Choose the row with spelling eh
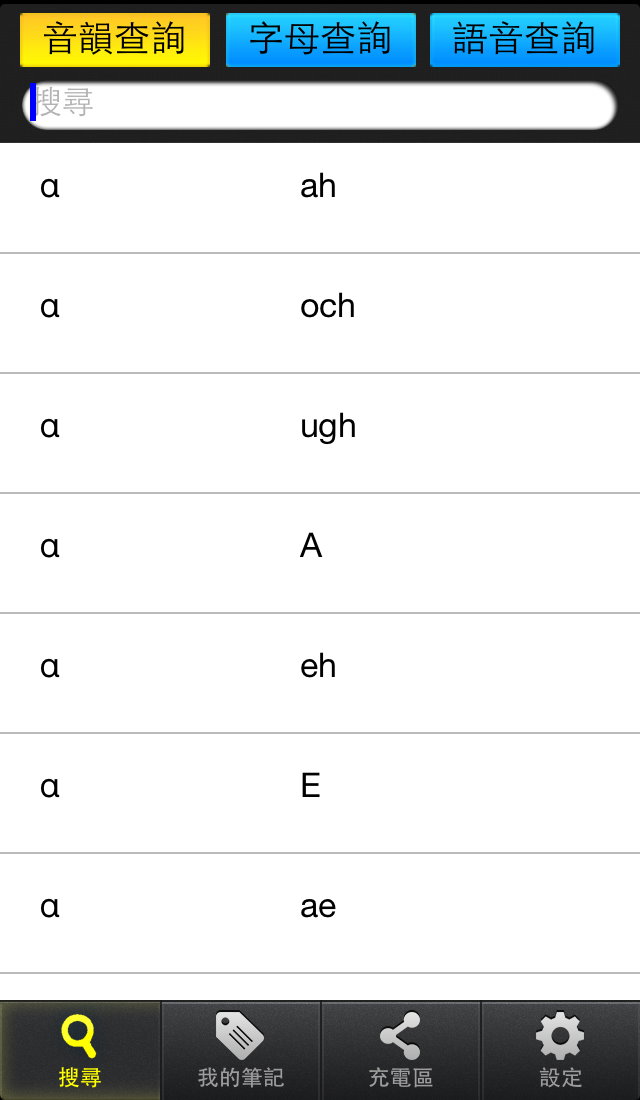This screenshot has height=1100, width=640. [x=320, y=673]
